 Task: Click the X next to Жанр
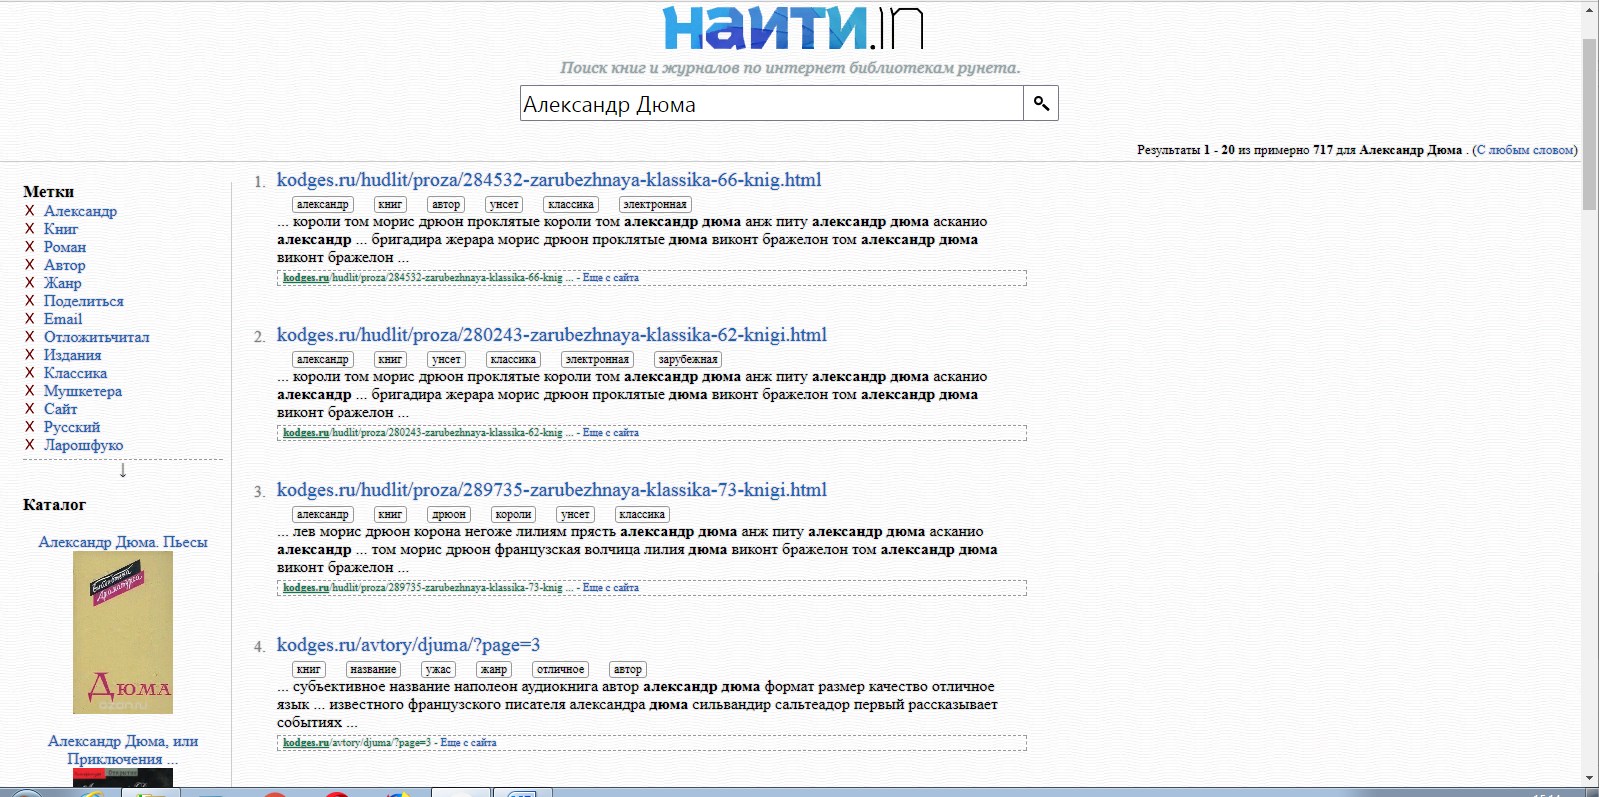(29, 283)
